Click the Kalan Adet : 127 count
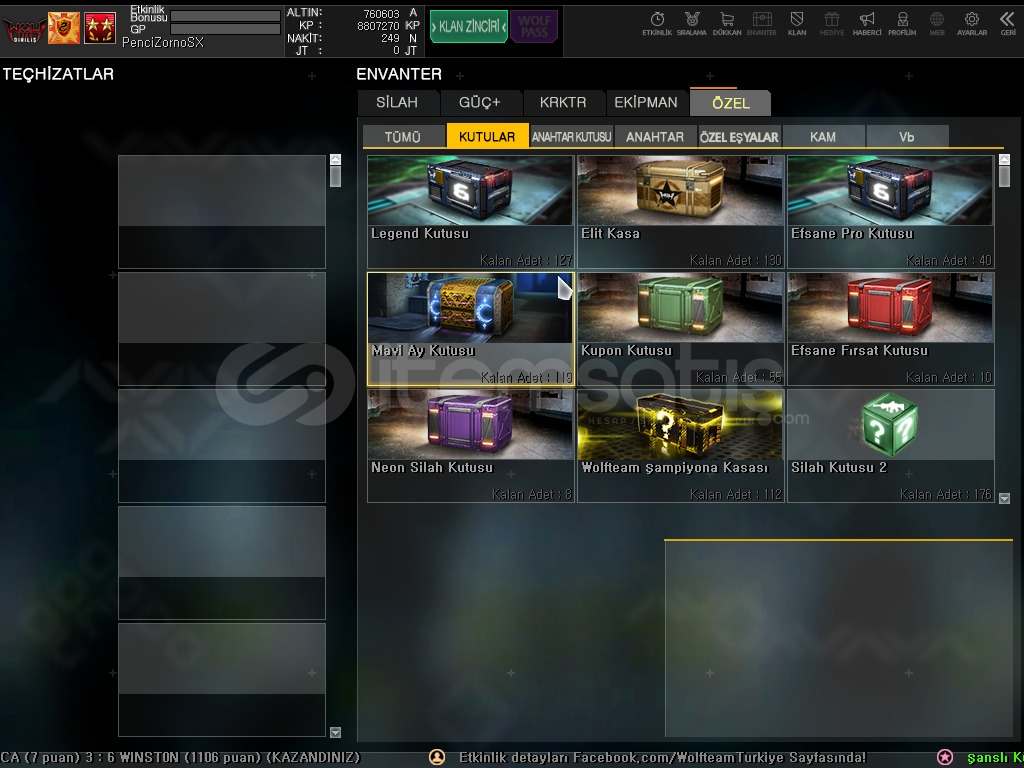 point(526,261)
